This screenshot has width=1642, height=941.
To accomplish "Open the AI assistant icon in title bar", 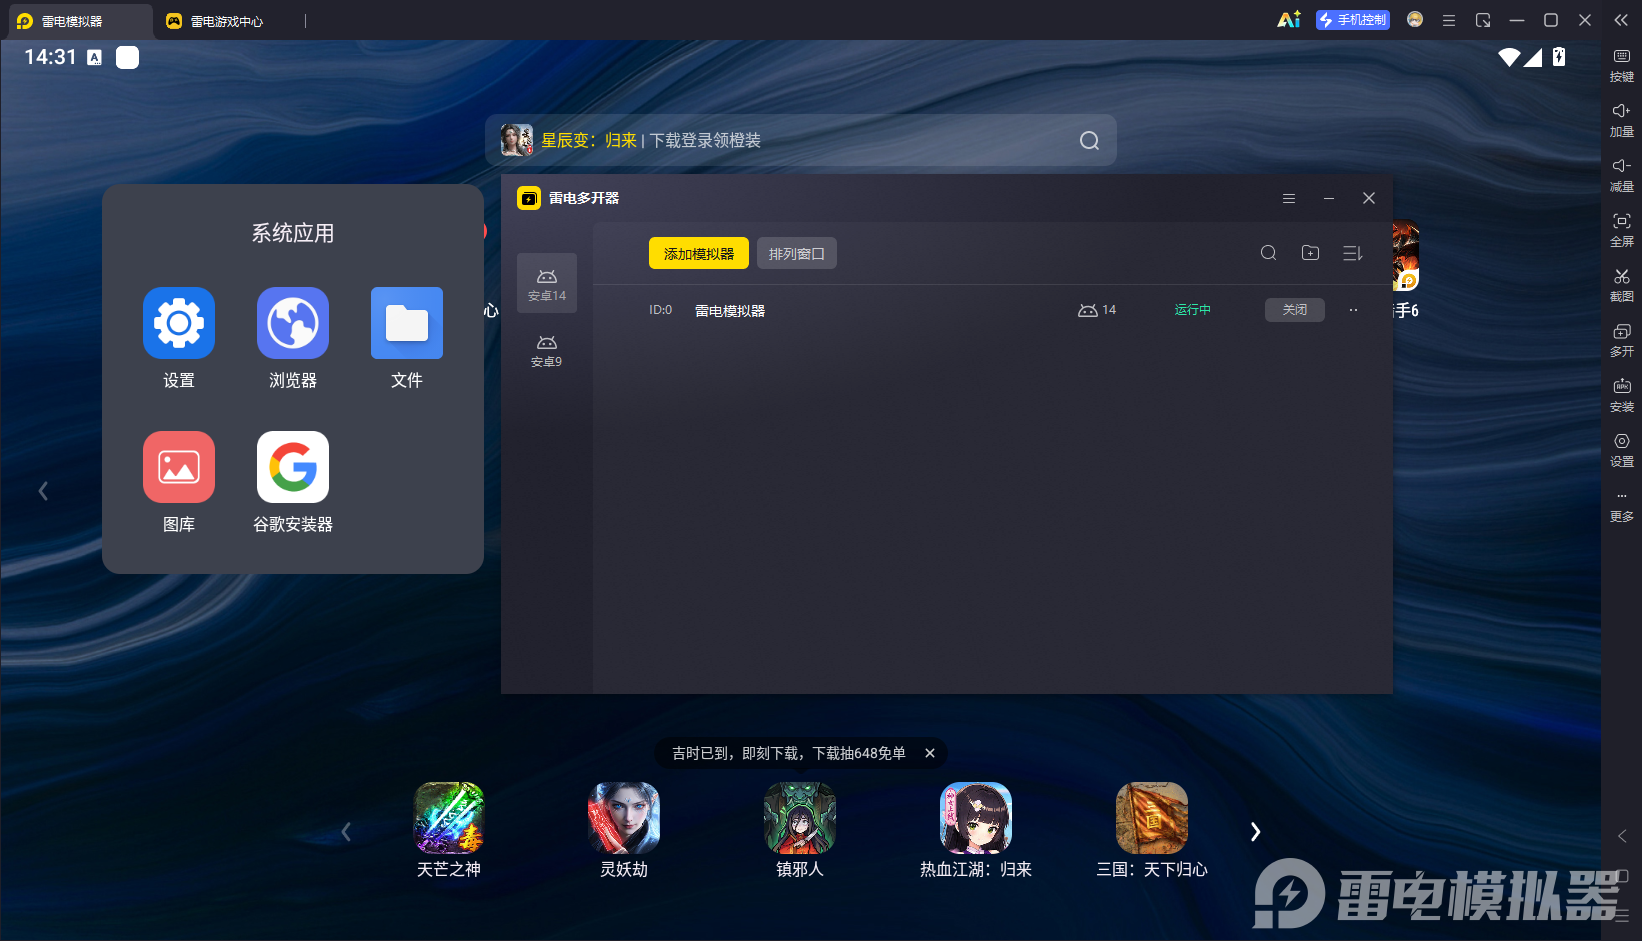I will coord(1289,20).
